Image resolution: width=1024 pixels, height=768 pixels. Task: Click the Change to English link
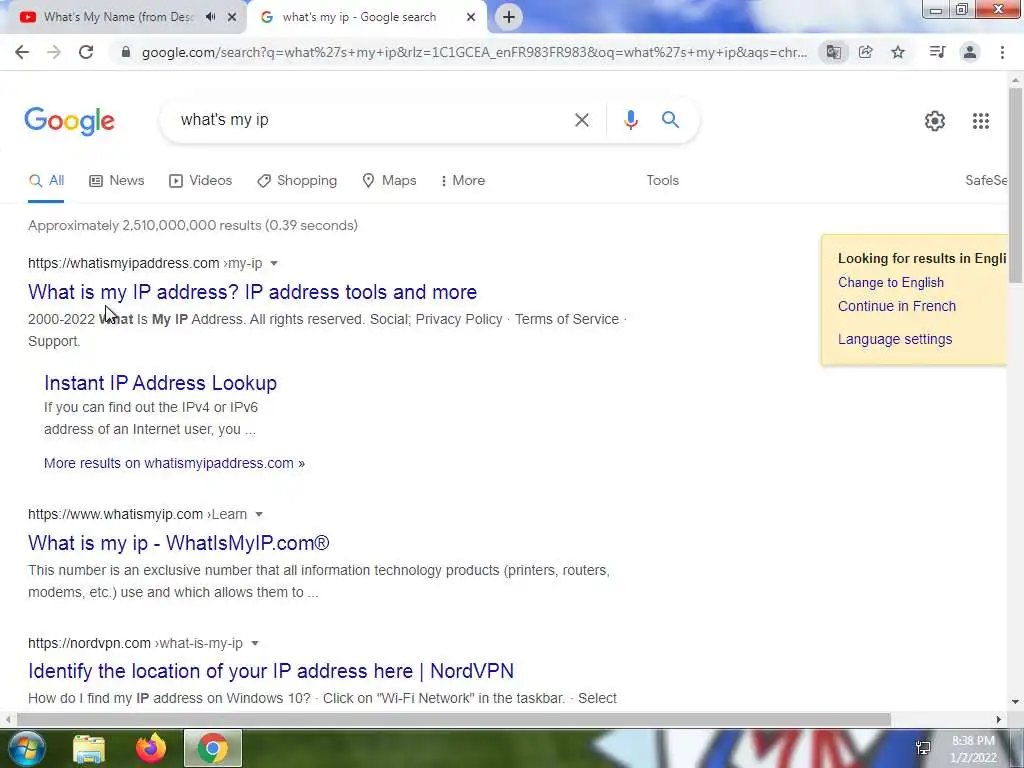(891, 282)
